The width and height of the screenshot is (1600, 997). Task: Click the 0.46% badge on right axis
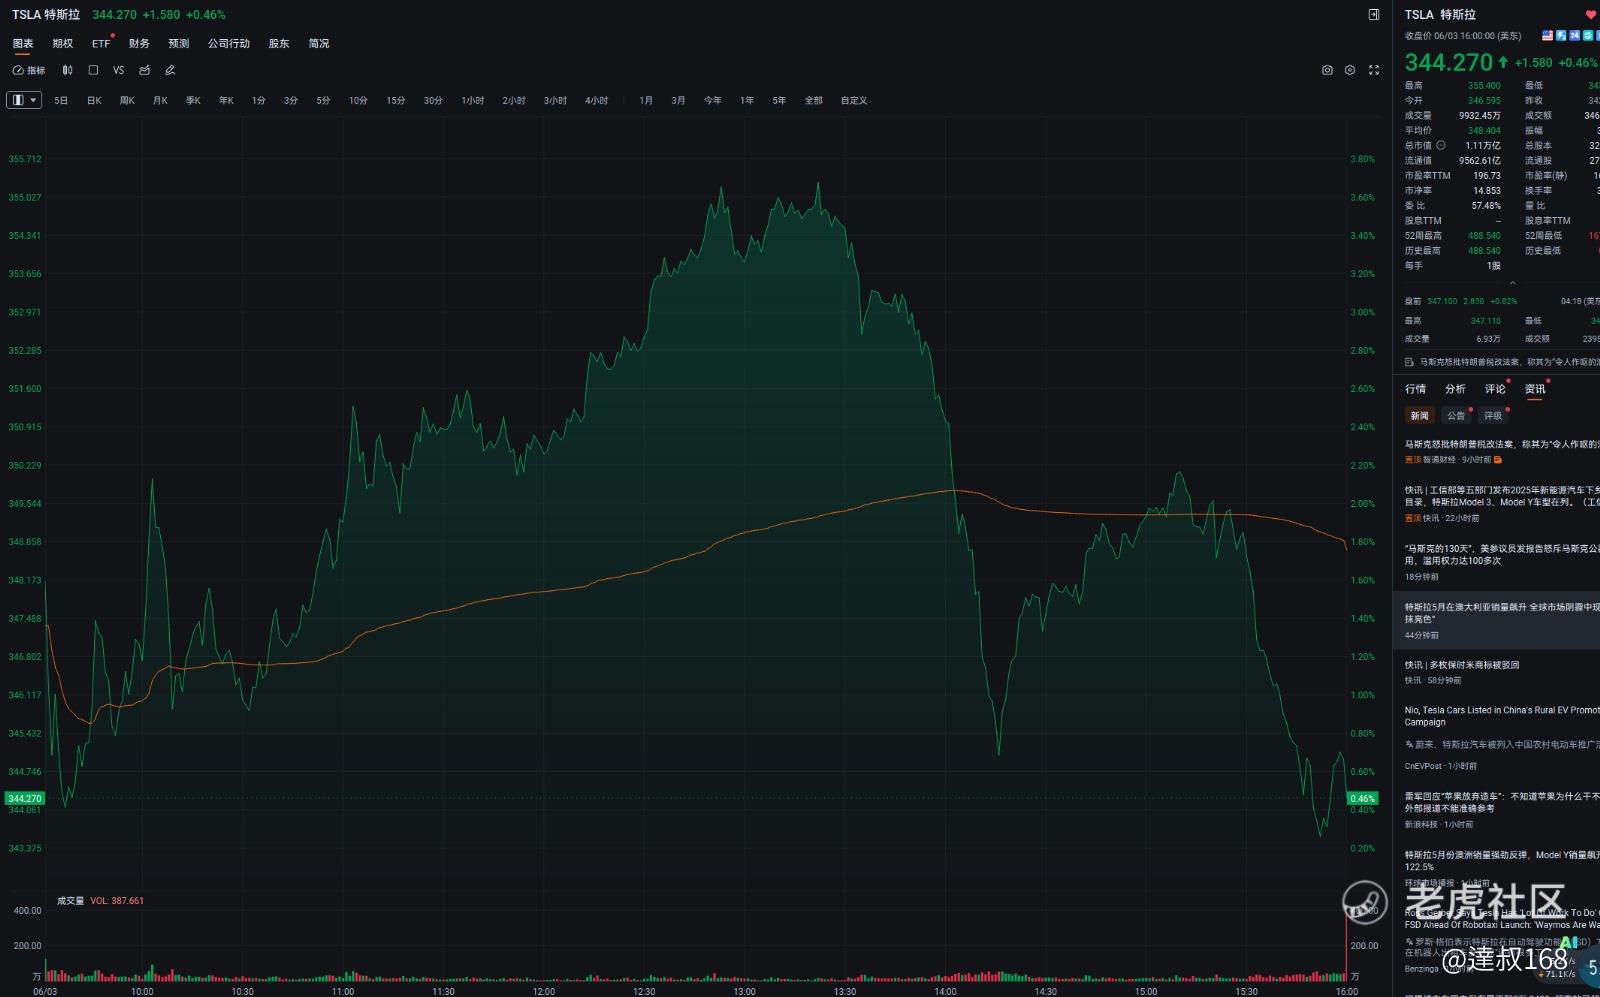(x=1362, y=798)
